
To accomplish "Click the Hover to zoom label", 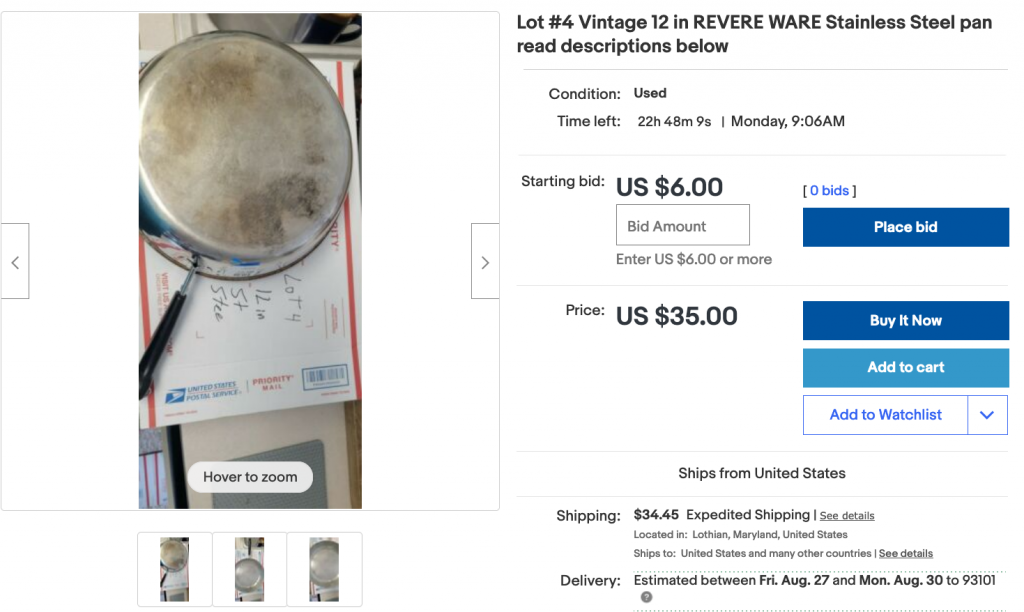I will point(250,477).
